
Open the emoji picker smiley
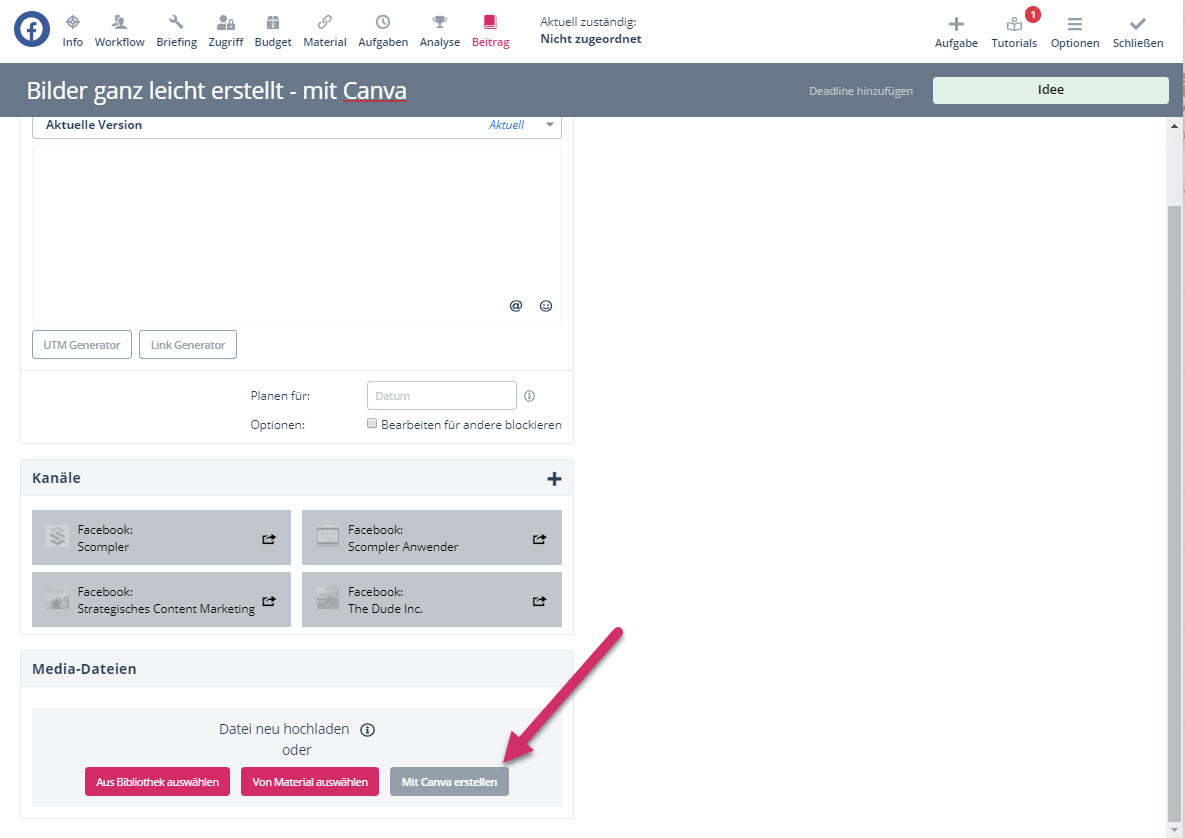pyautogui.click(x=546, y=306)
